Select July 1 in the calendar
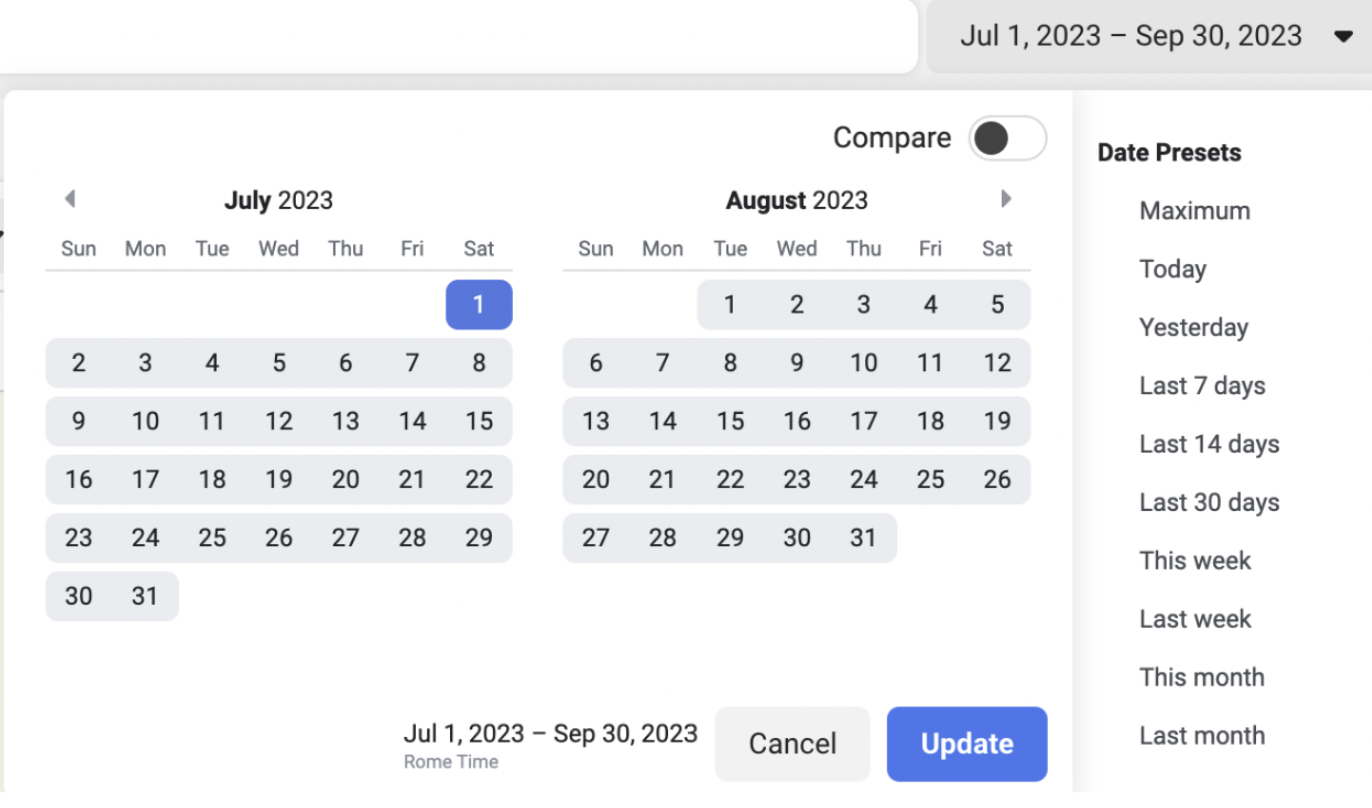This screenshot has width=1372, height=808. (479, 305)
